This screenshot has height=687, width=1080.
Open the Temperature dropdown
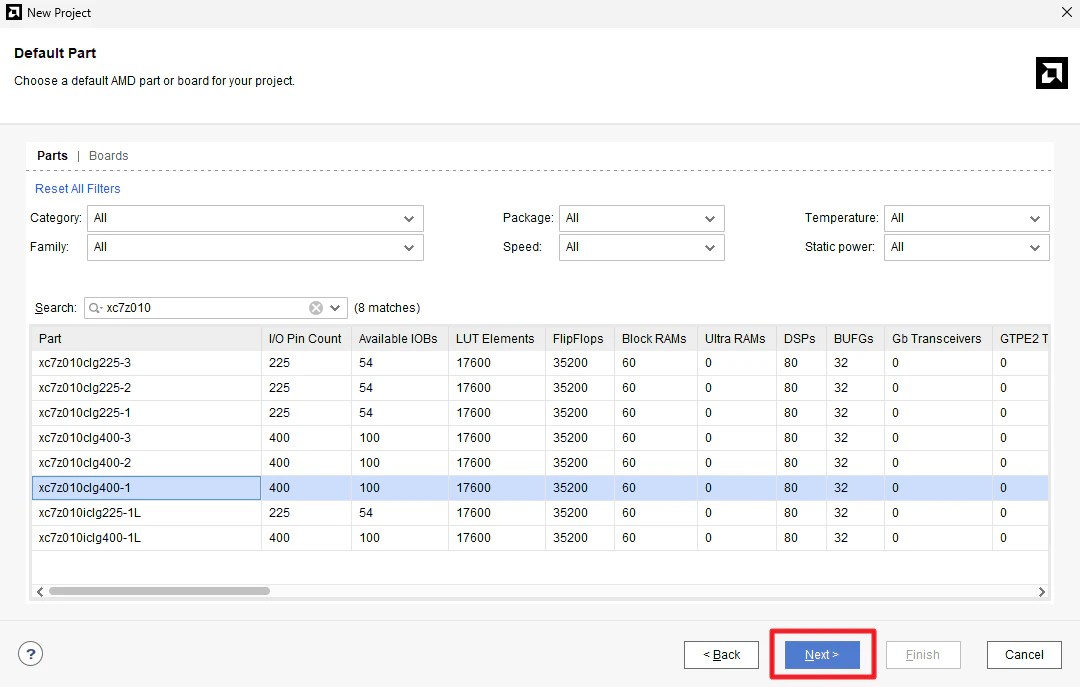pyautogui.click(x=966, y=218)
